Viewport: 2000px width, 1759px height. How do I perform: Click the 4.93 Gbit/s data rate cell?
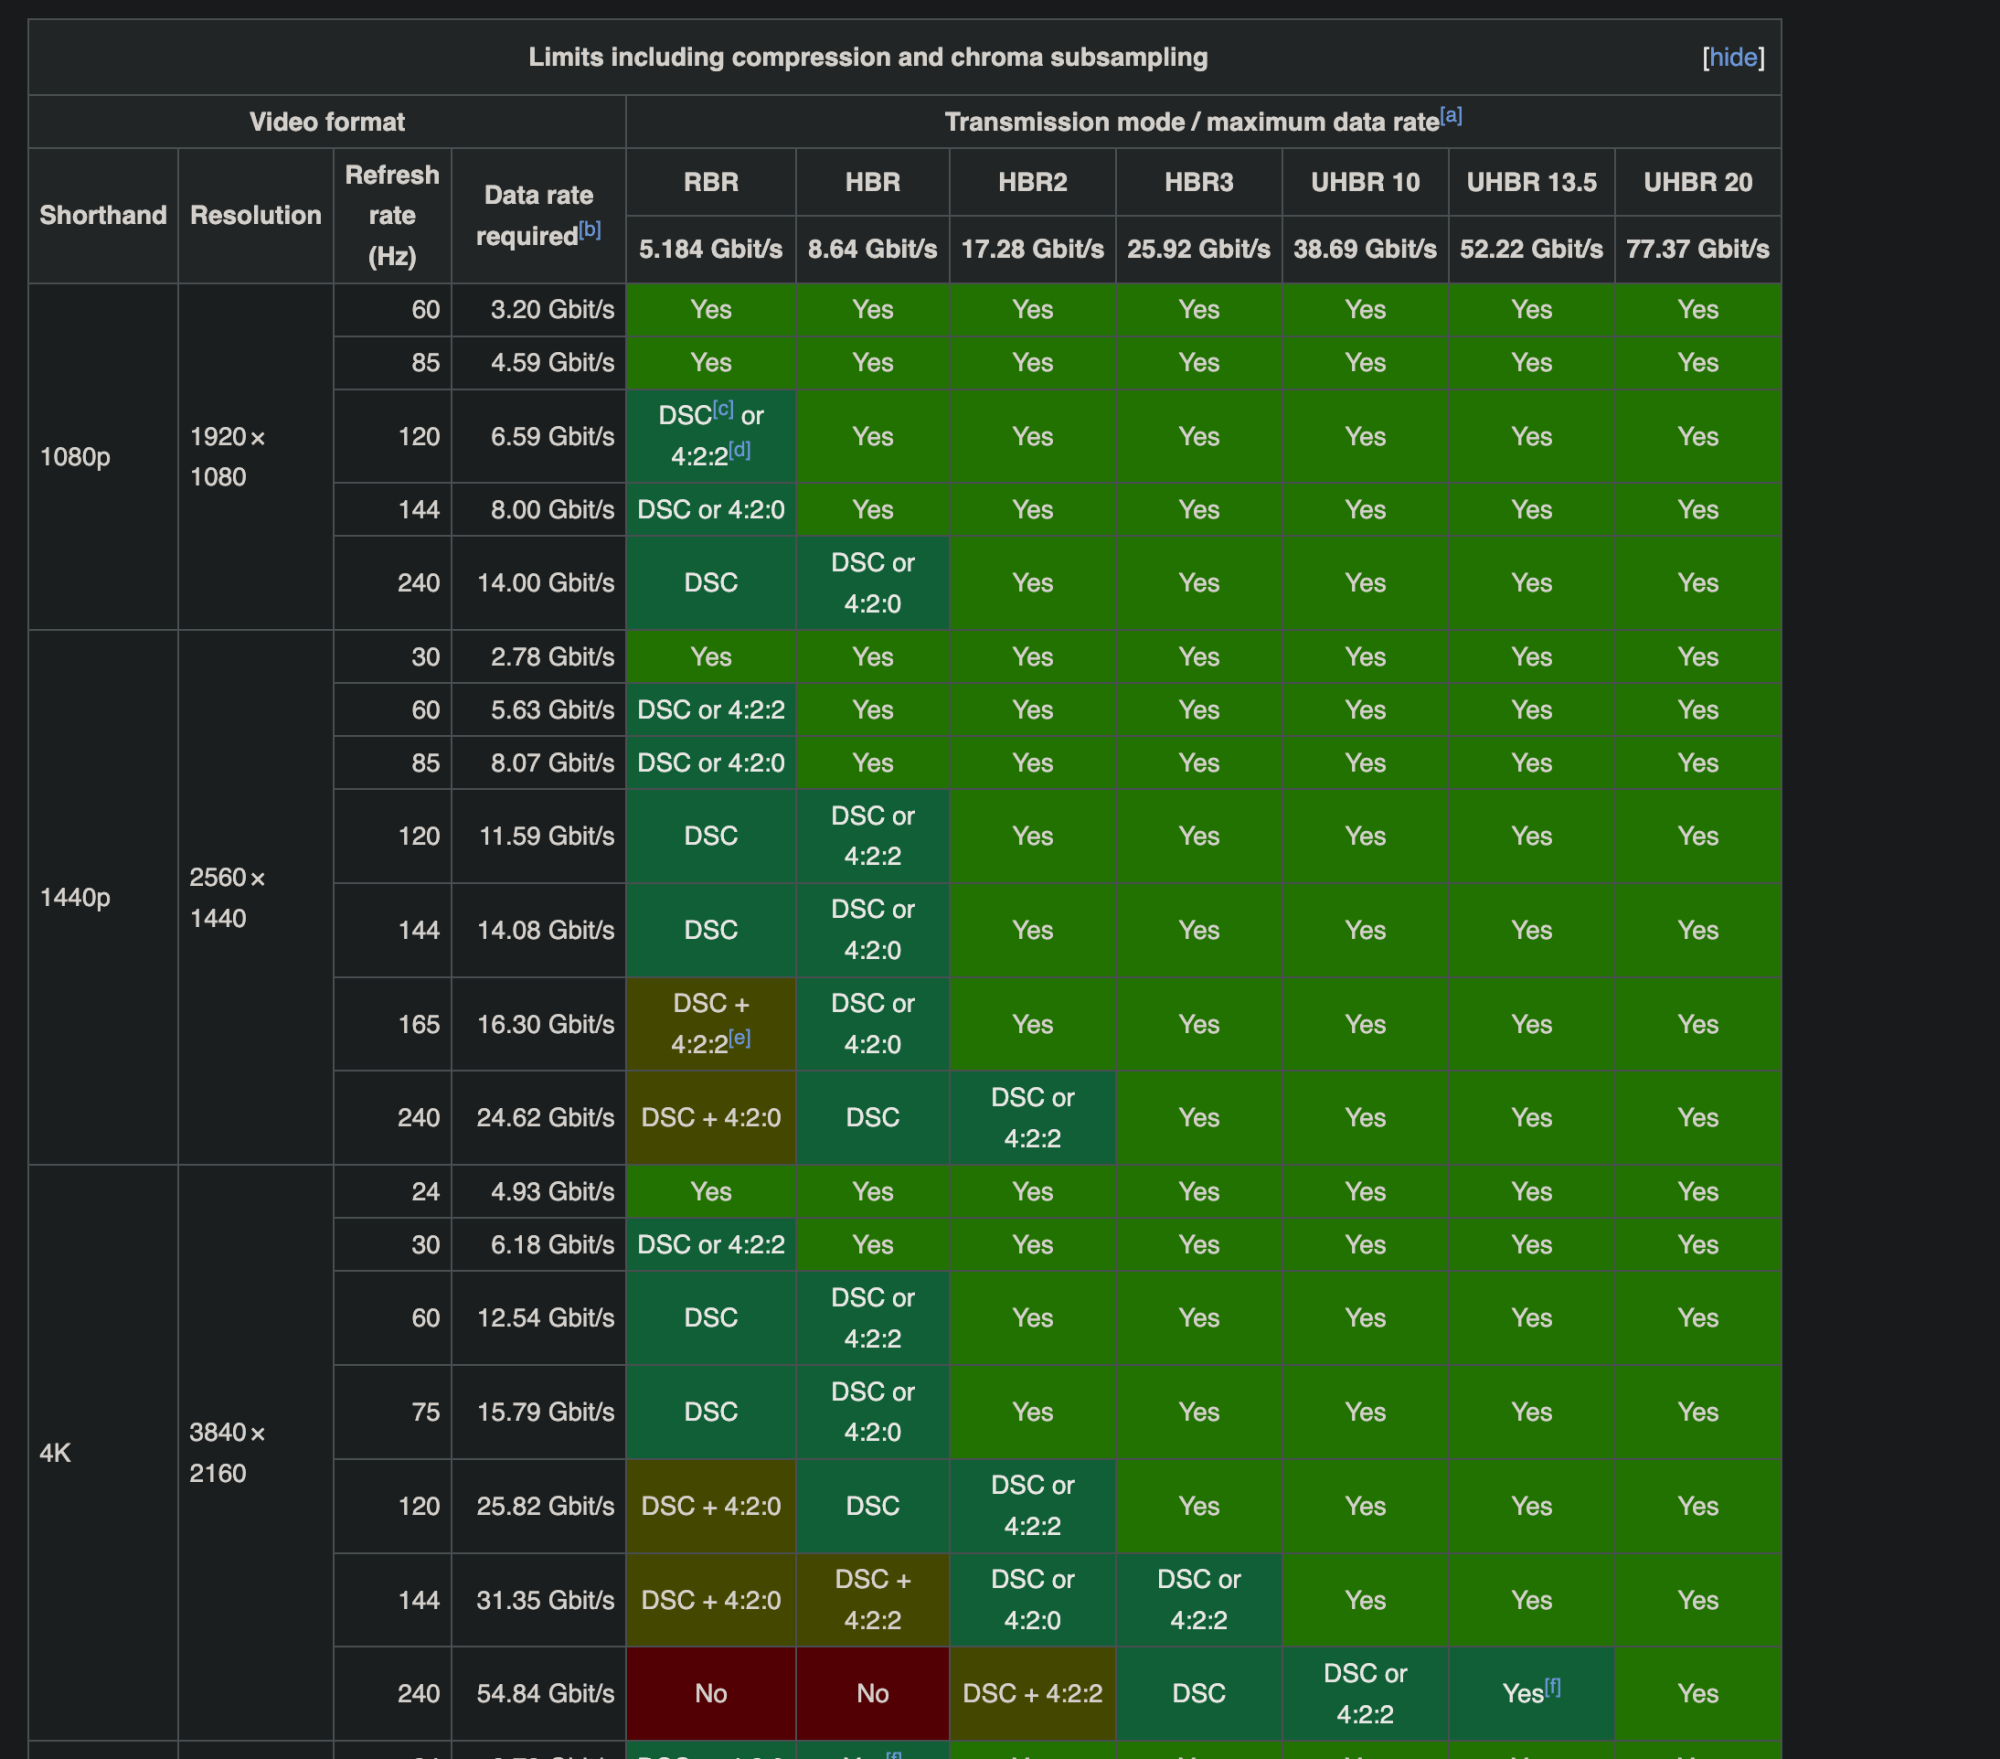pos(539,1192)
